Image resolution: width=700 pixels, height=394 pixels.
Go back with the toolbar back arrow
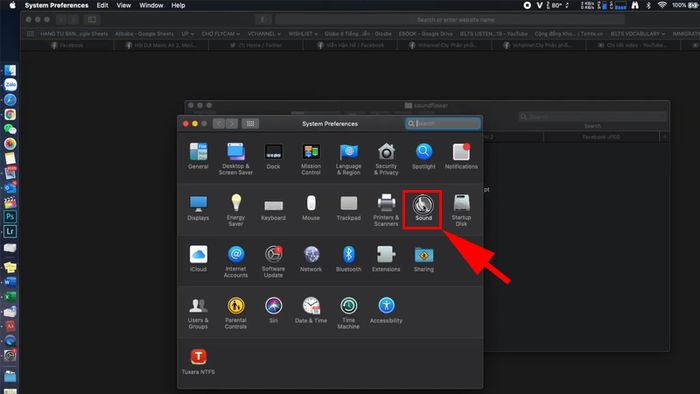click(219, 124)
